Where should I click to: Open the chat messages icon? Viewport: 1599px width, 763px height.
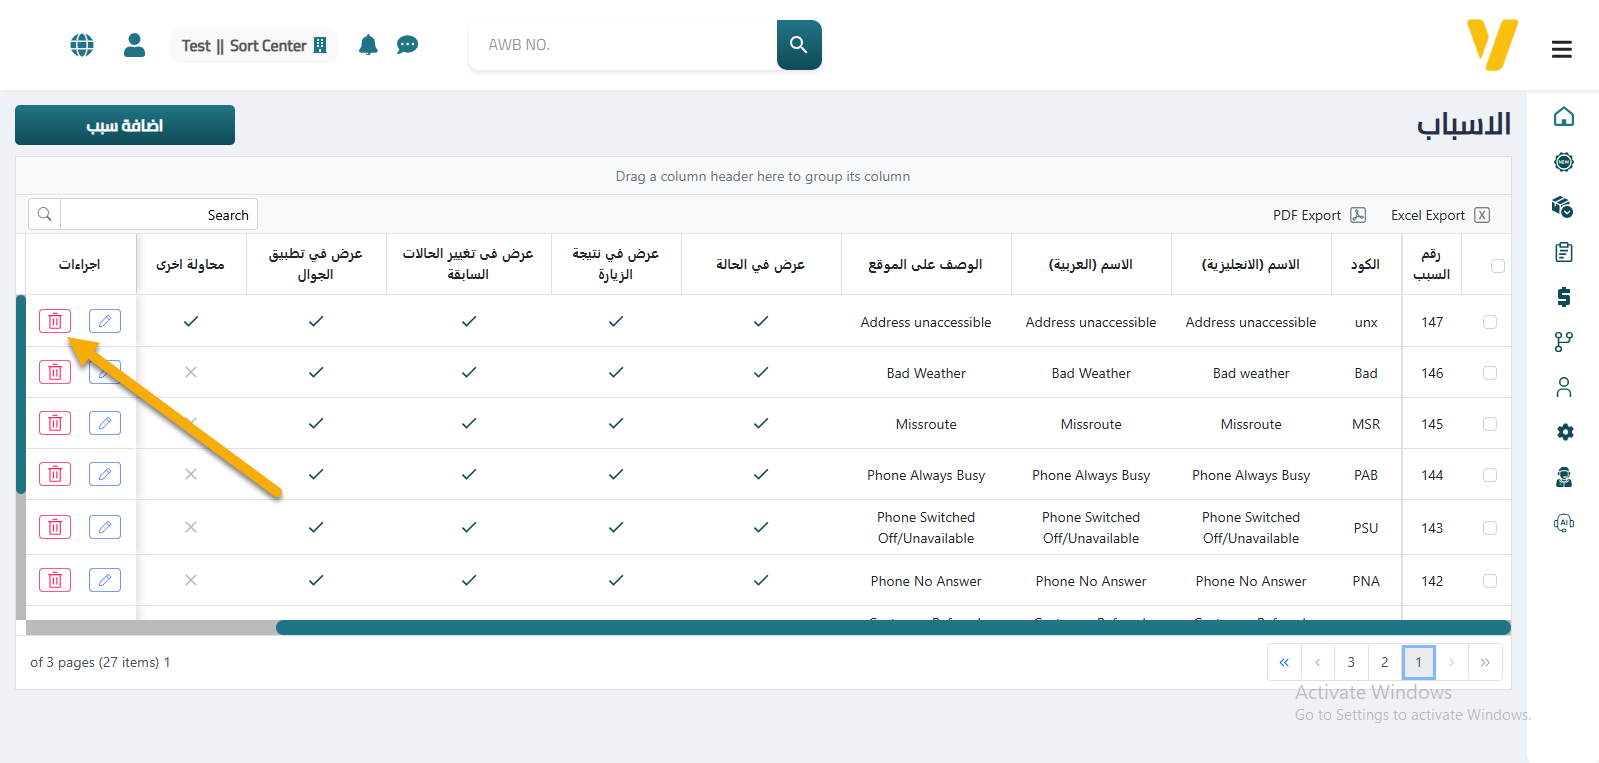(407, 45)
